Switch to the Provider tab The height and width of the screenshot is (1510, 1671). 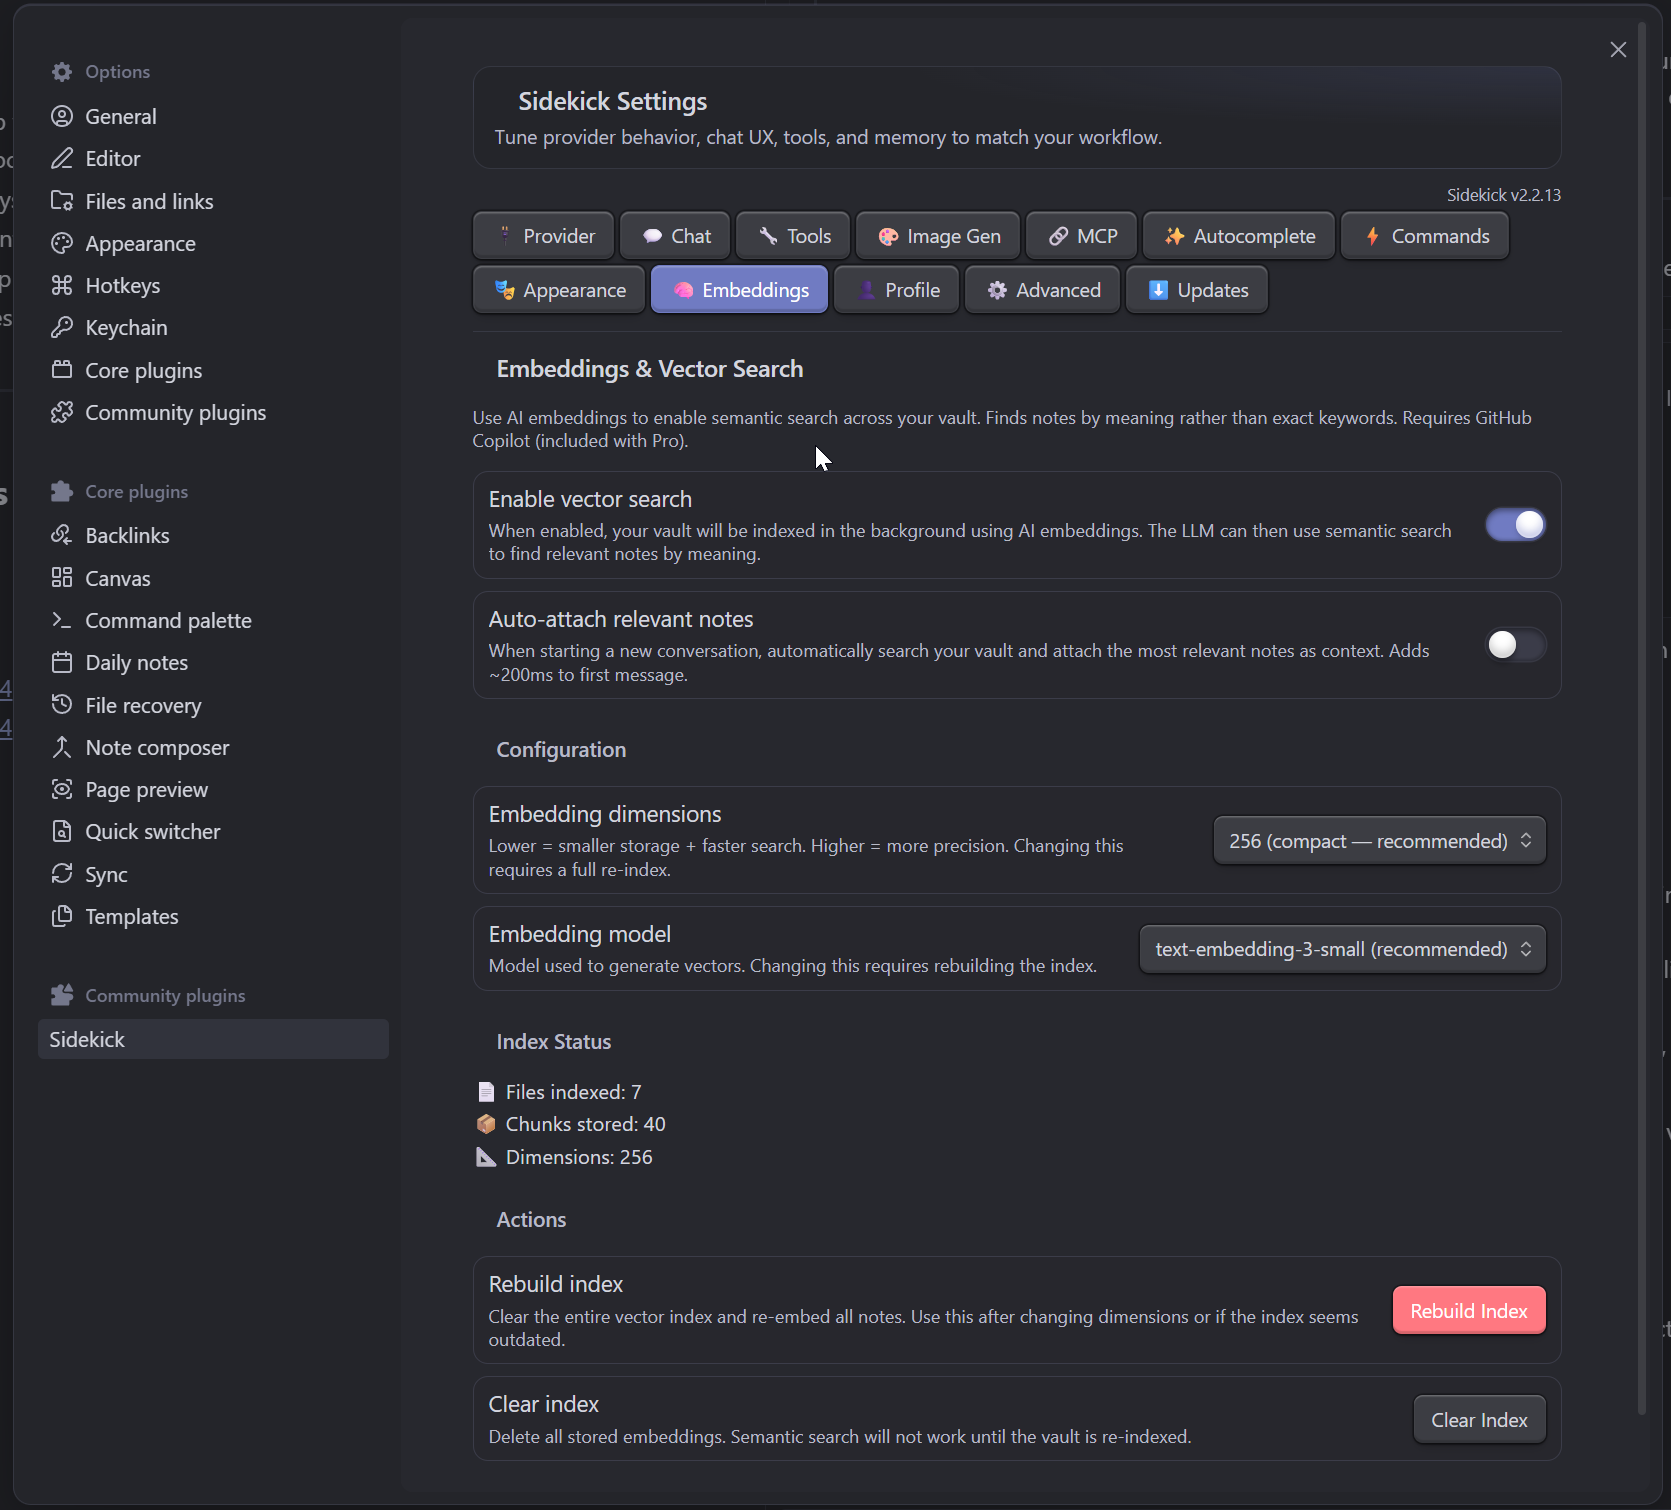pos(542,236)
